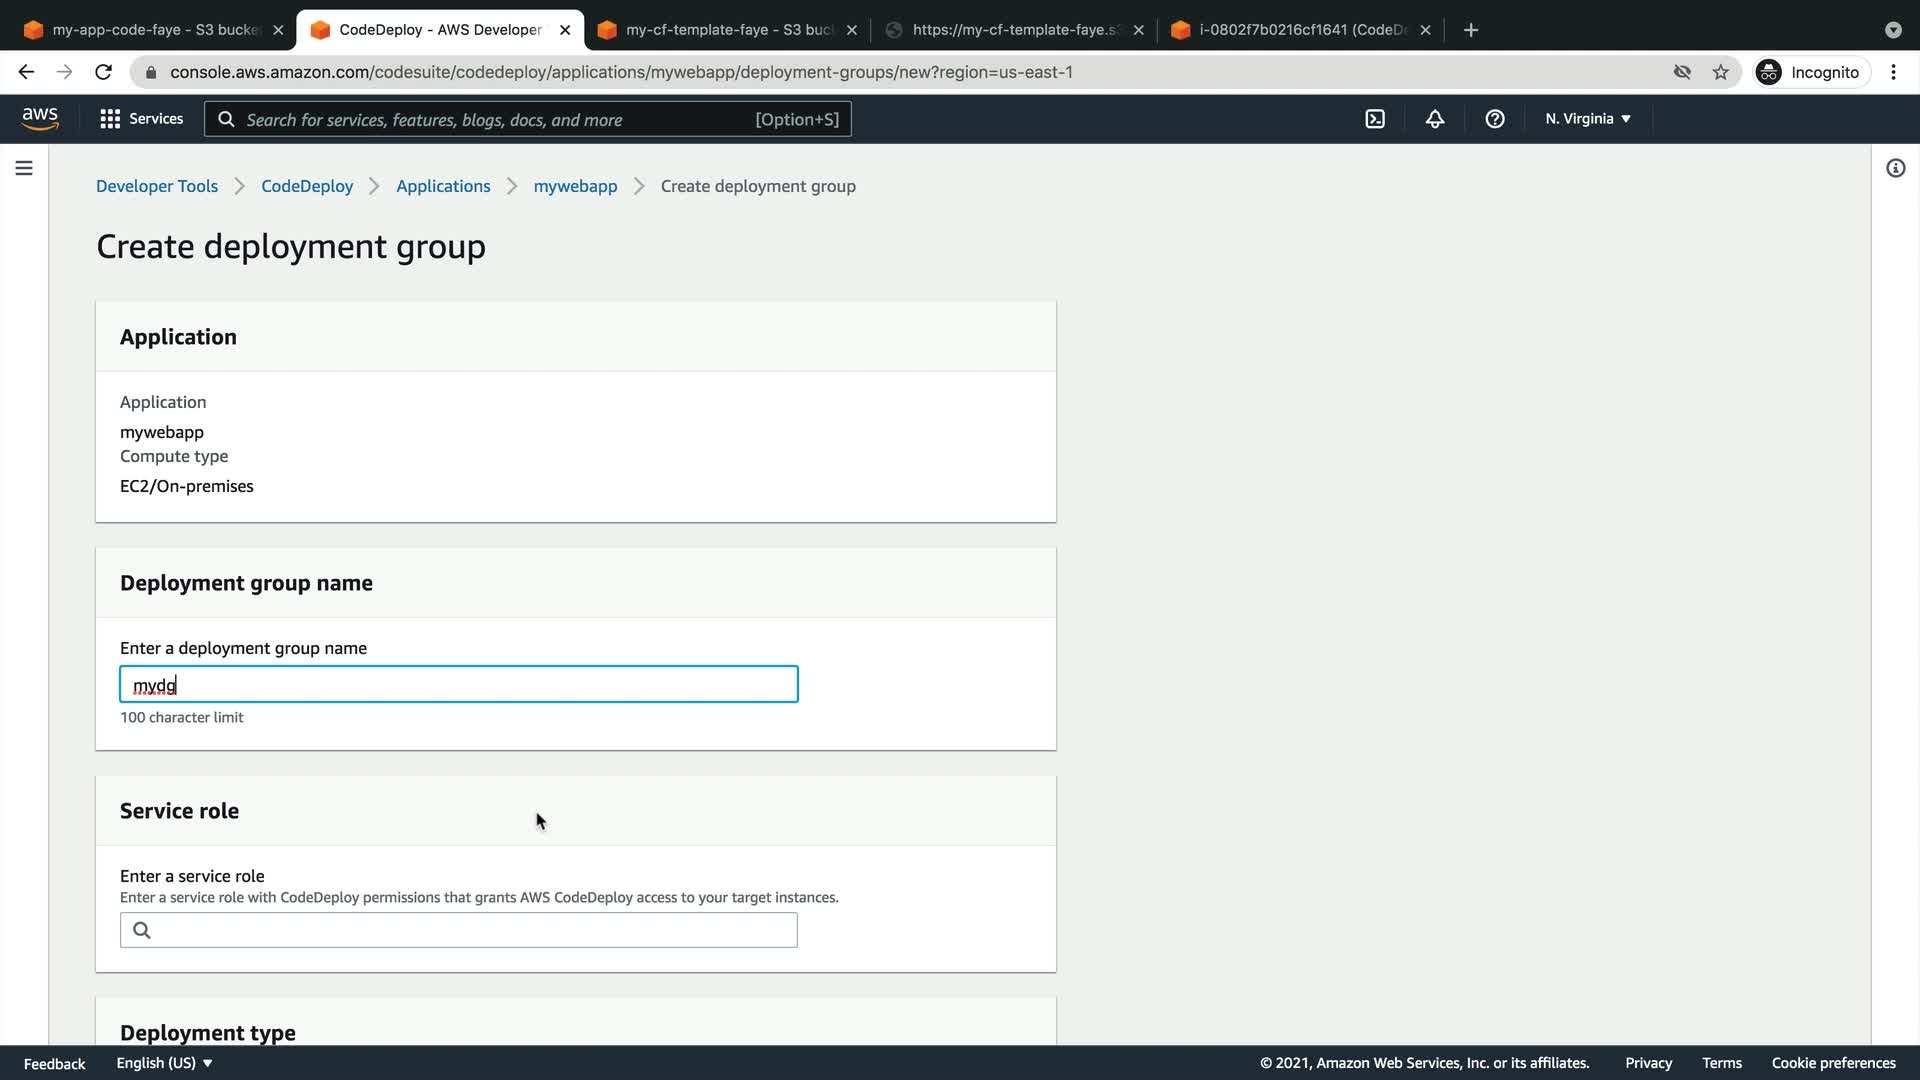Open the CodeDeploy breadcrumb link

pos(306,186)
